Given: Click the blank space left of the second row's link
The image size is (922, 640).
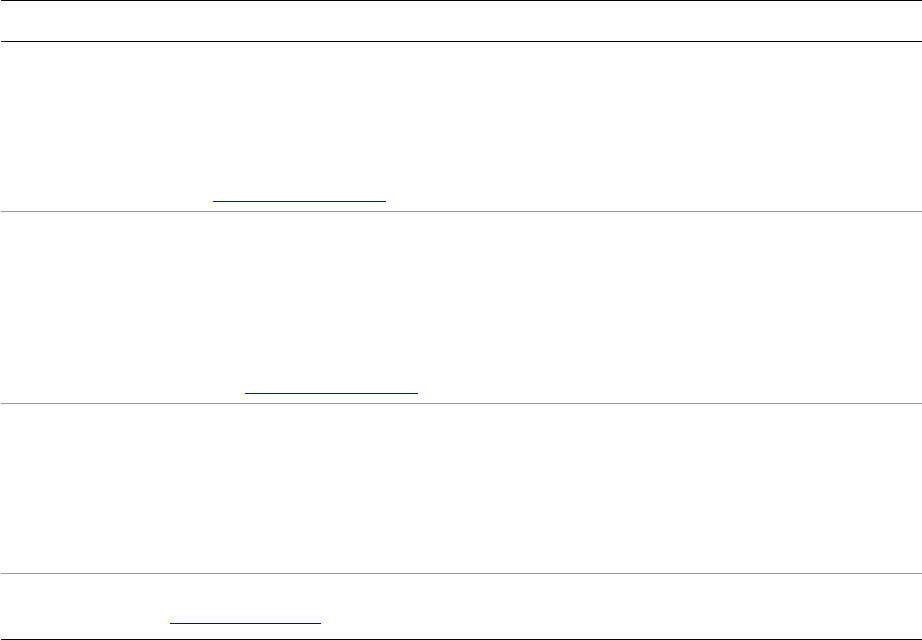Looking at the screenshot, I should pos(120,388).
